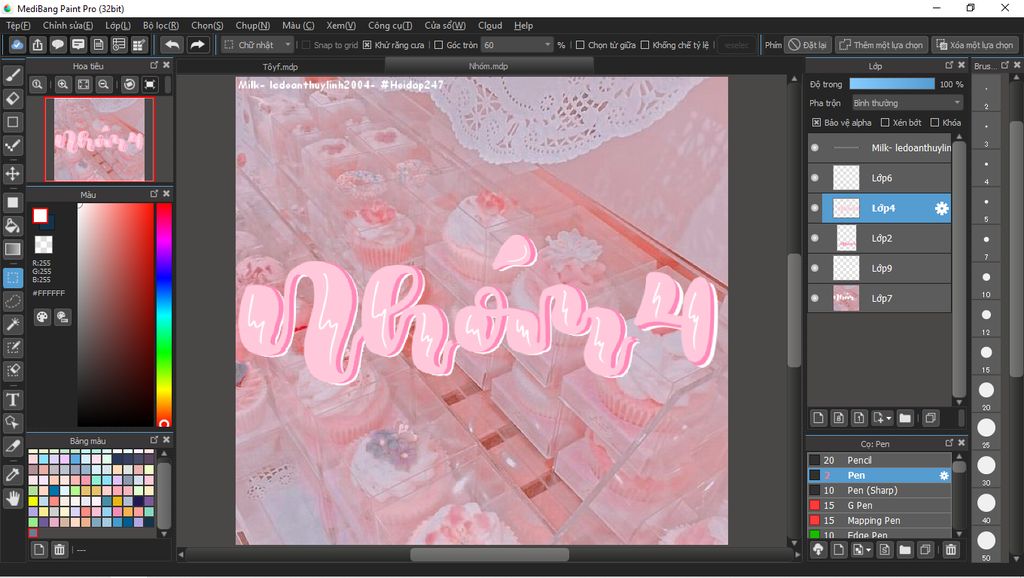Select the Magic Wand tool

click(x=12, y=325)
